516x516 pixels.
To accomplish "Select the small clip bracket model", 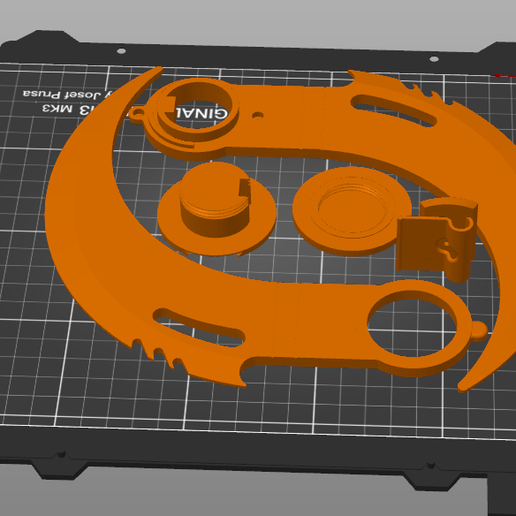I will point(437,239).
